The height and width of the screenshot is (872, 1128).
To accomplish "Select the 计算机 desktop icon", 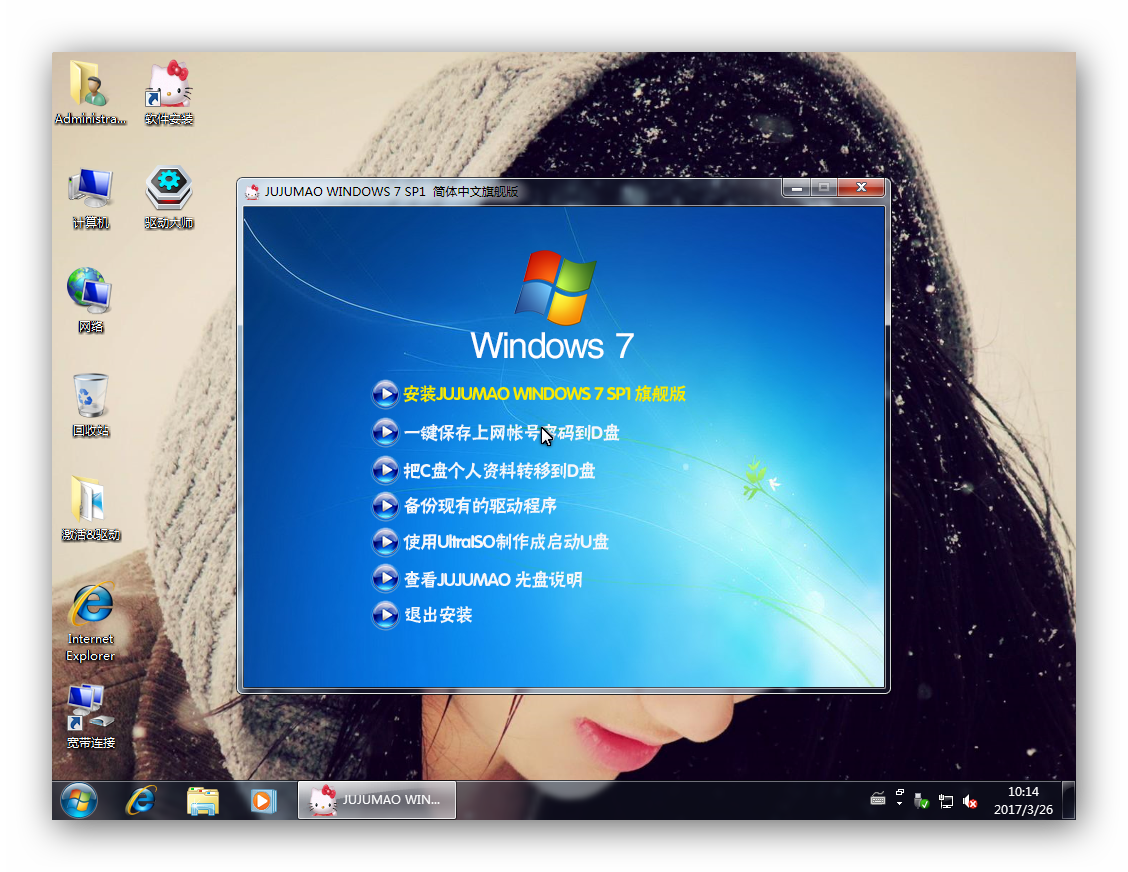I will 91,198.
